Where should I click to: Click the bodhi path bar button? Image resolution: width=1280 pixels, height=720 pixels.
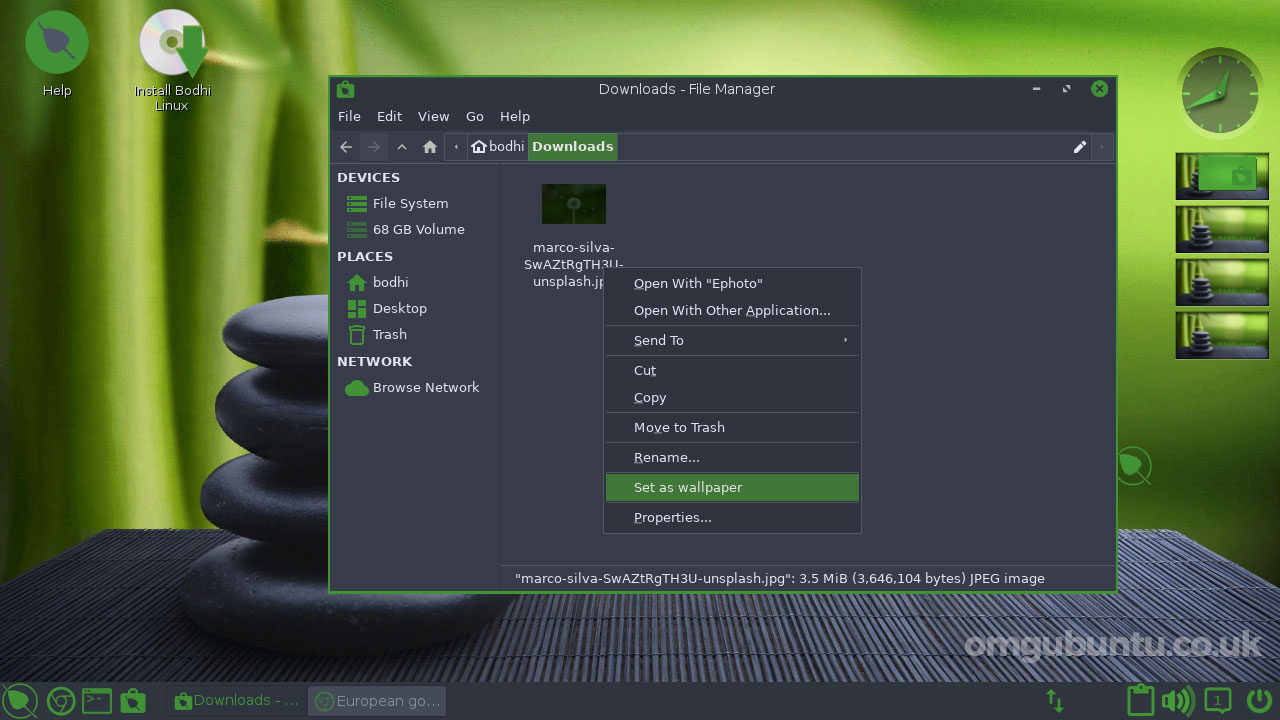point(498,147)
